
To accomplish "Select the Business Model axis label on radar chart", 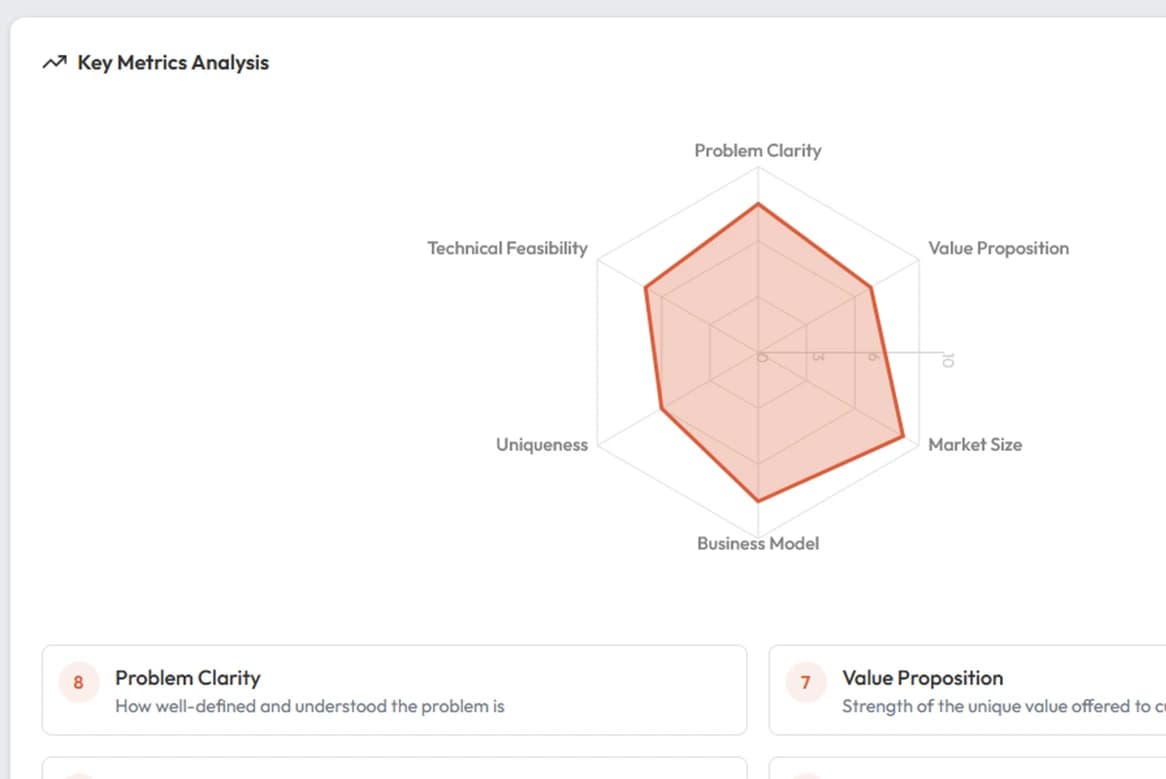I will (757, 543).
